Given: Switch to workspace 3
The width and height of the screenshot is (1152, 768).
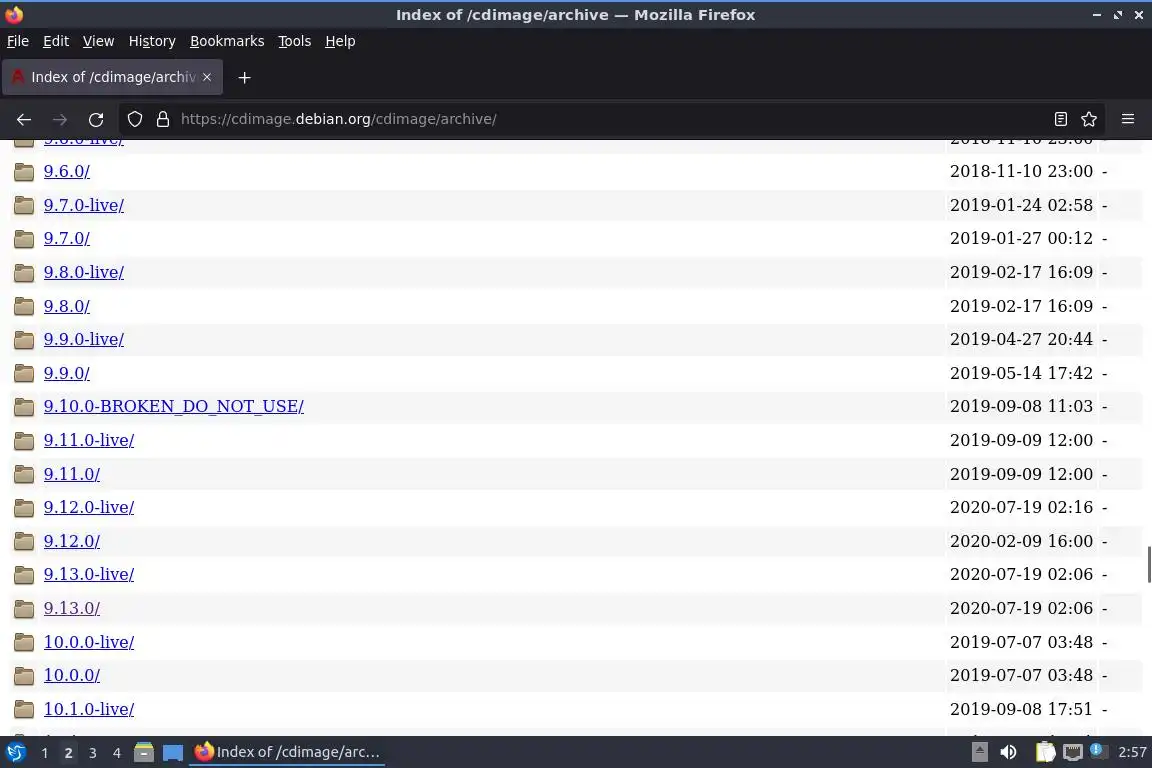Looking at the screenshot, I should 93,753.
